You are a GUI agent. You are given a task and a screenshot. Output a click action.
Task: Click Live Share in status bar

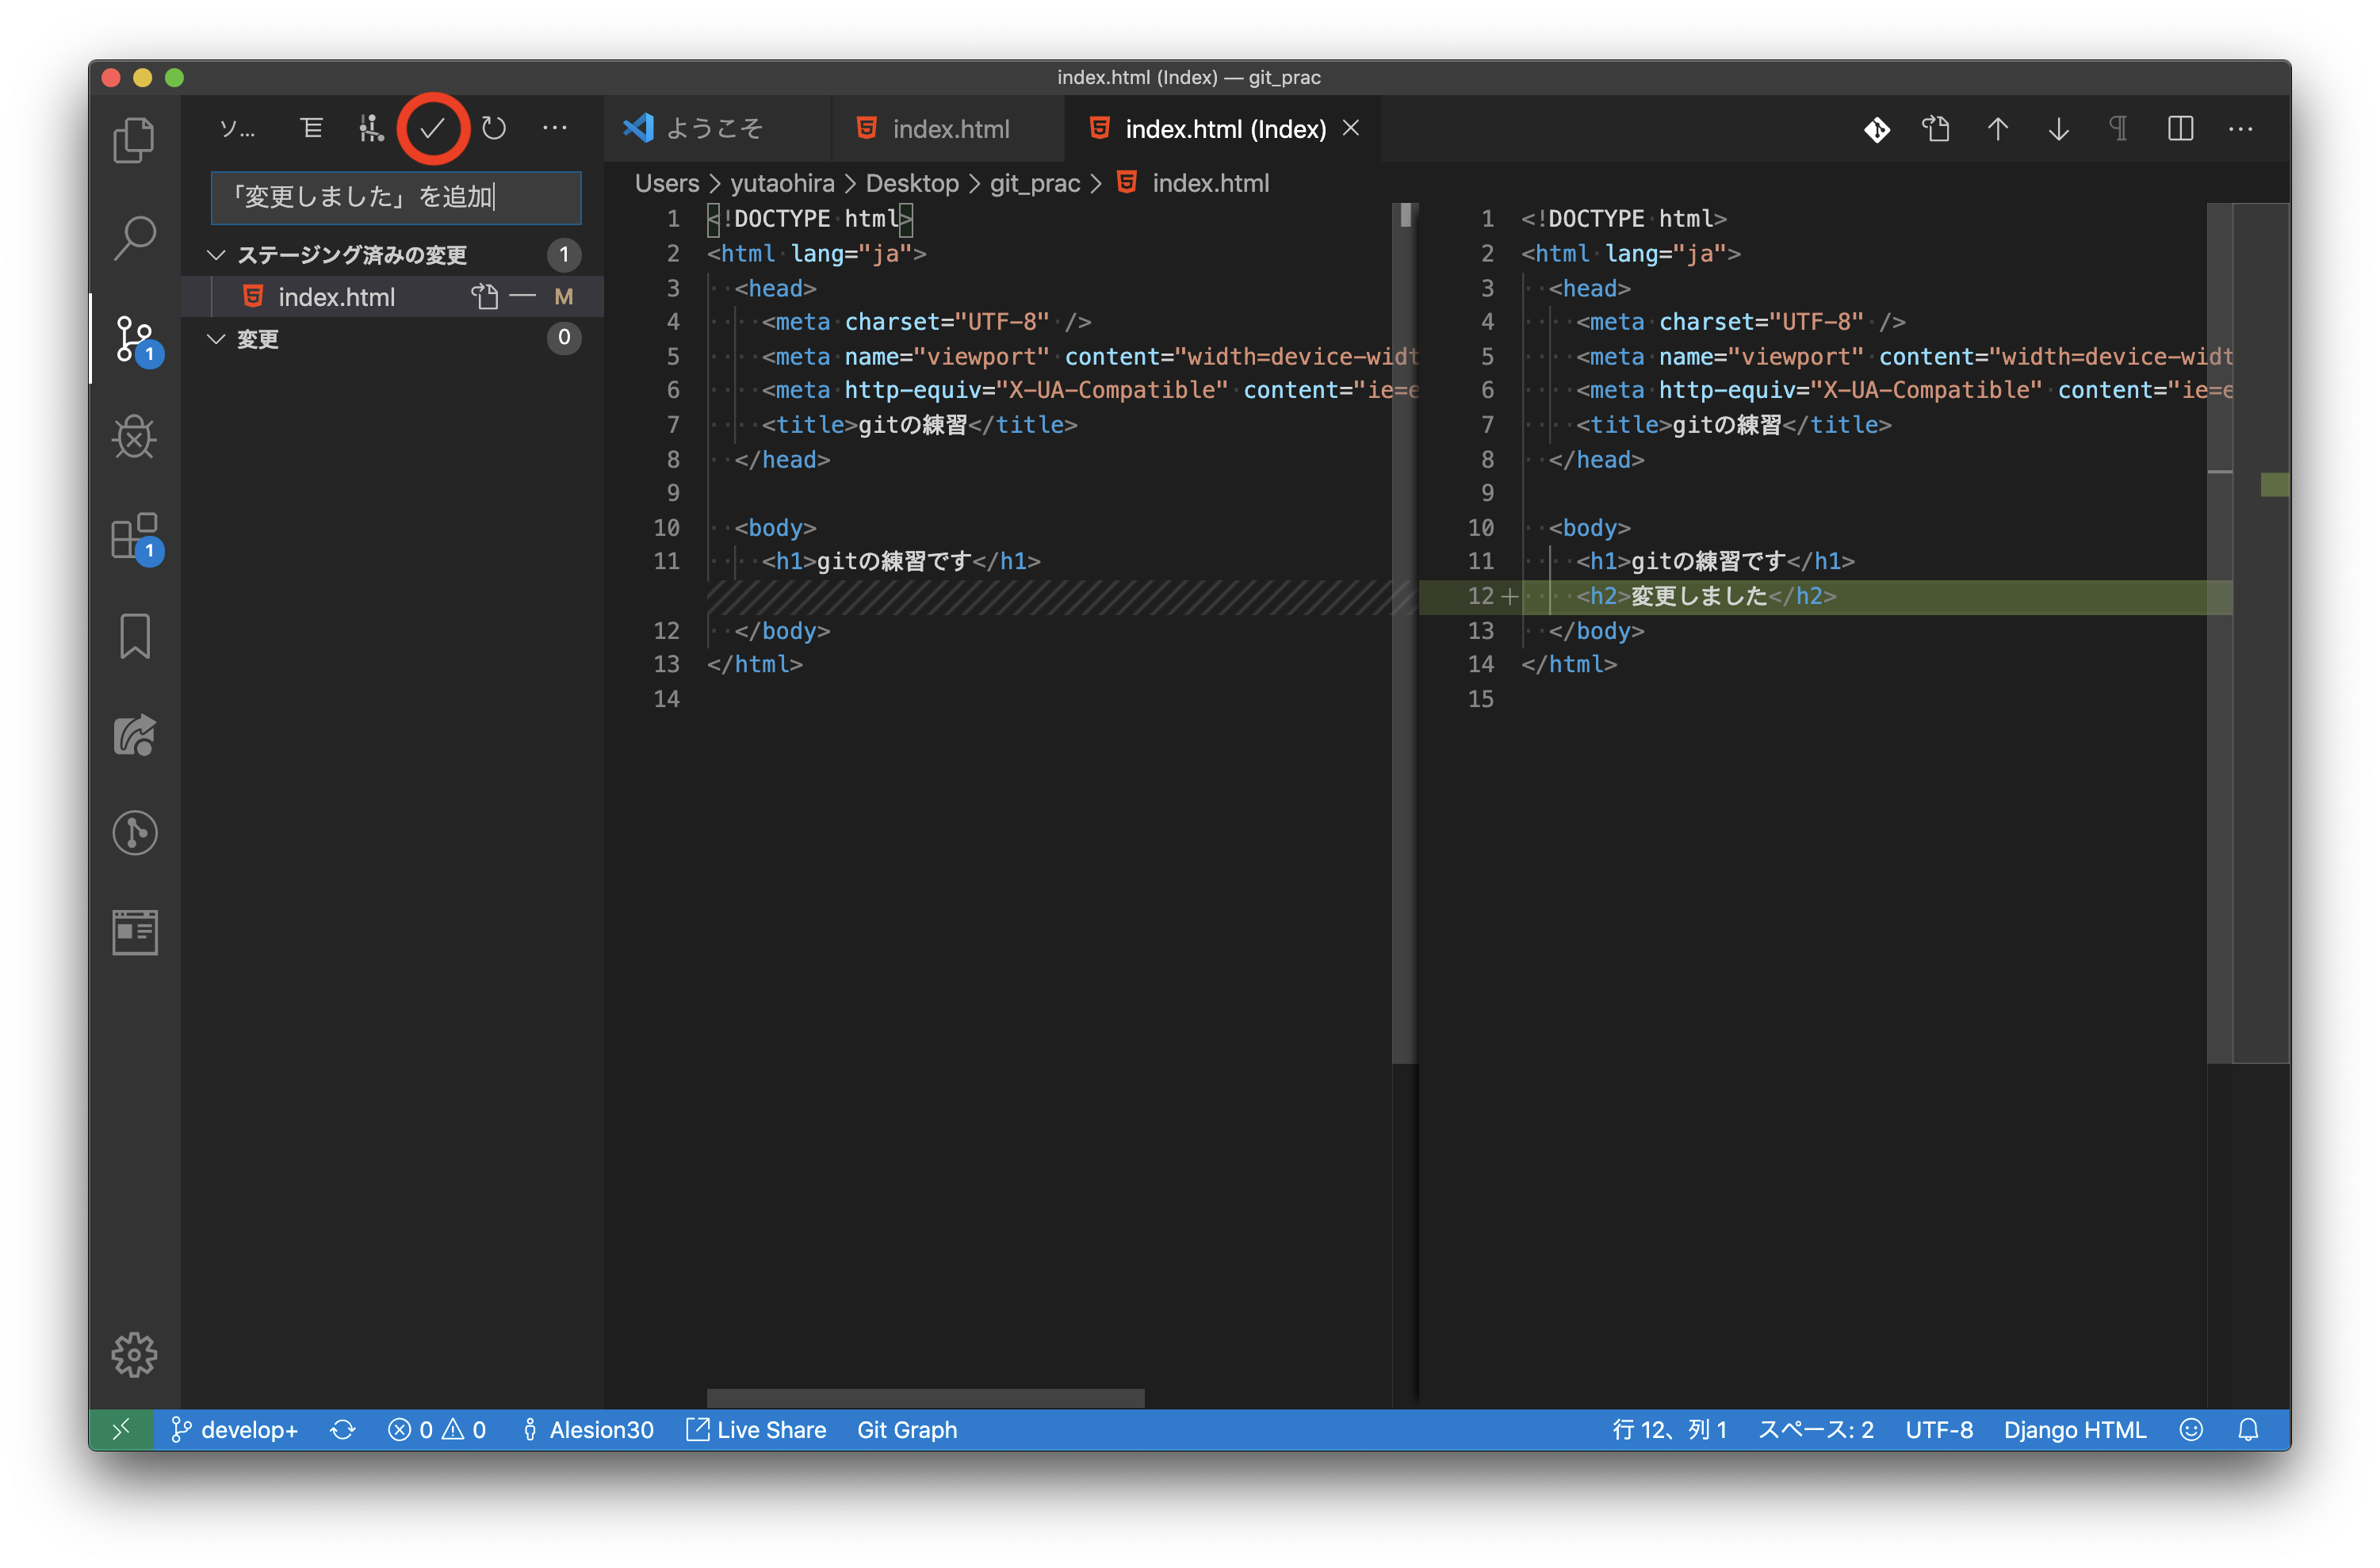pos(757,1430)
